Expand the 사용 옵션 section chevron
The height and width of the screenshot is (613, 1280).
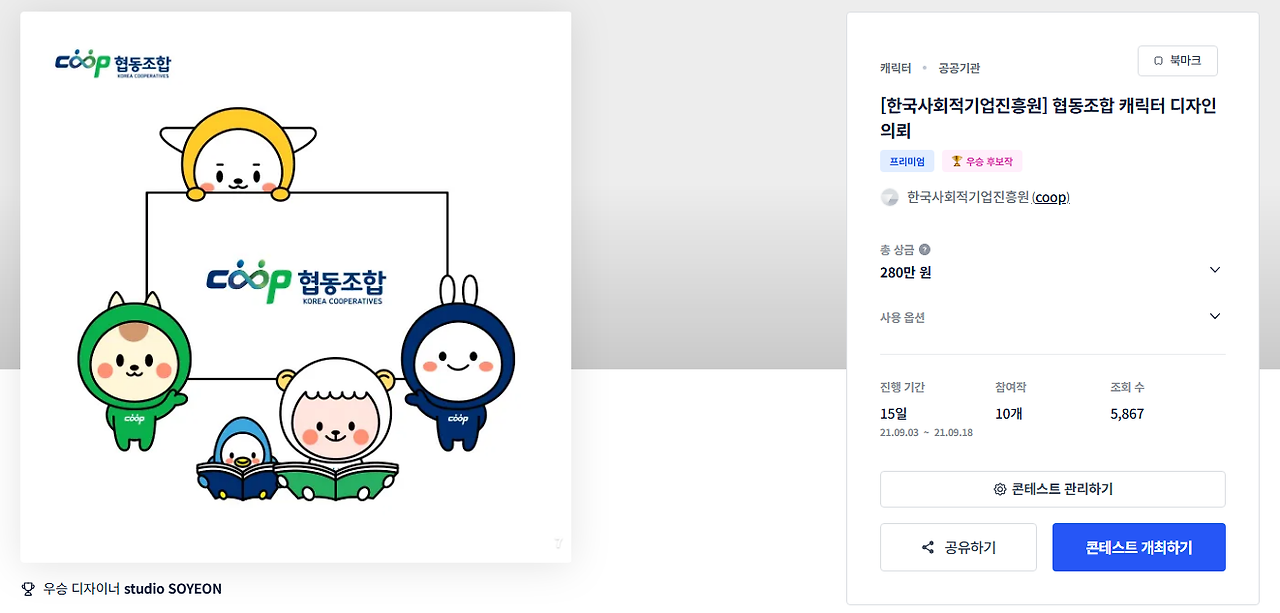pos(1215,316)
